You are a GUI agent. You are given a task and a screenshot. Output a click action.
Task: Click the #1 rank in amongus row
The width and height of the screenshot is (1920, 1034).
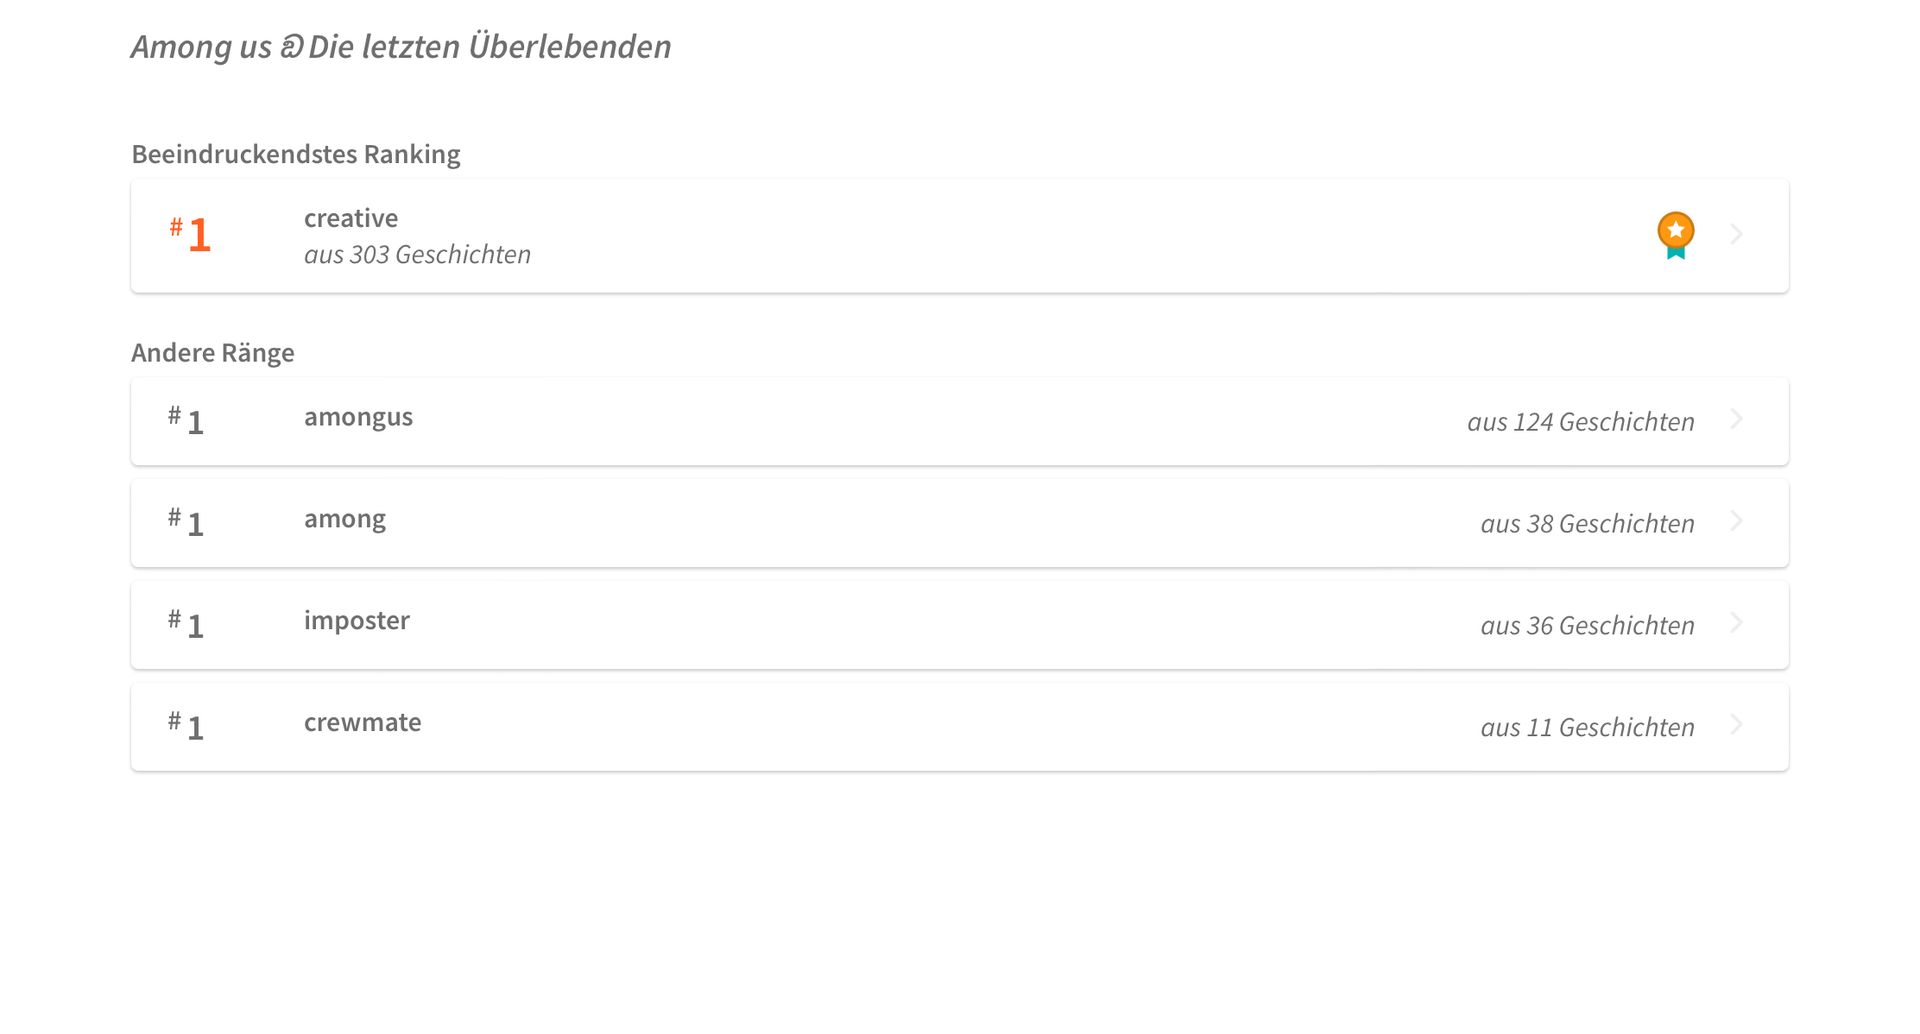click(x=186, y=421)
